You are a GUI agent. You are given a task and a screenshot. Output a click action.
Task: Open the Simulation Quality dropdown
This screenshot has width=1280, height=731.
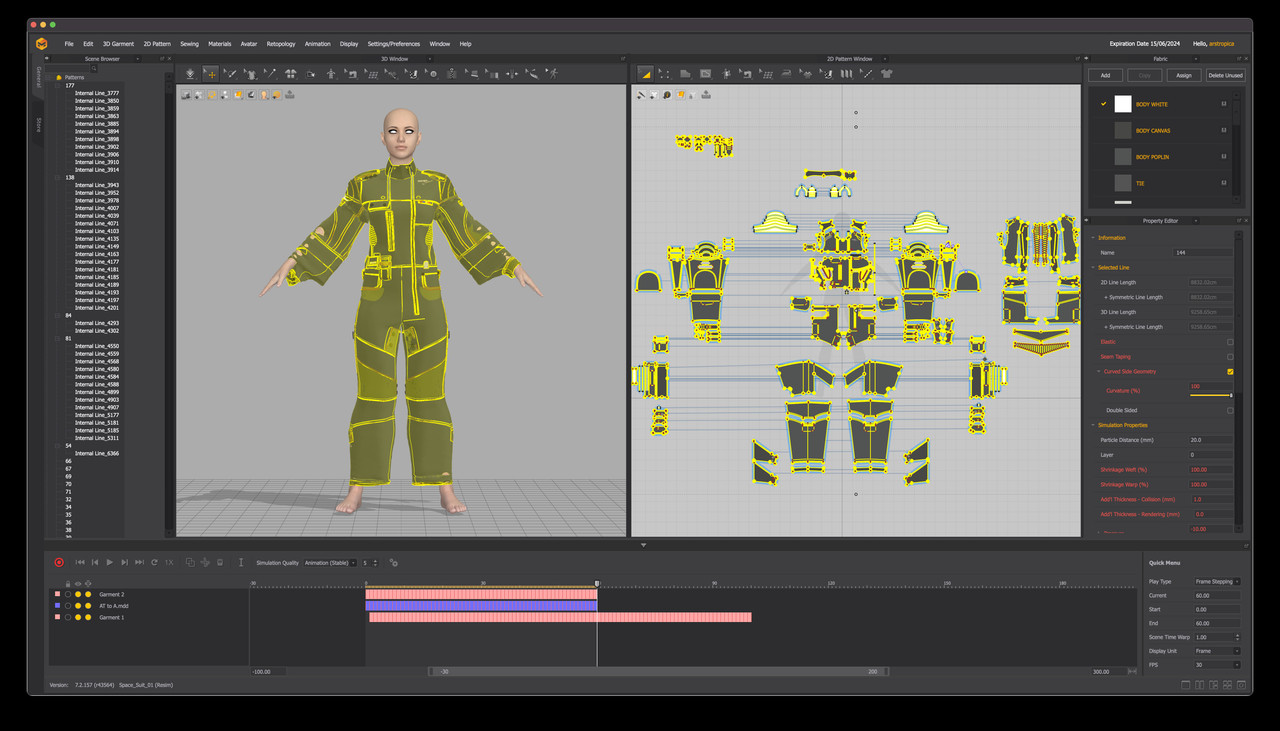(x=330, y=563)
